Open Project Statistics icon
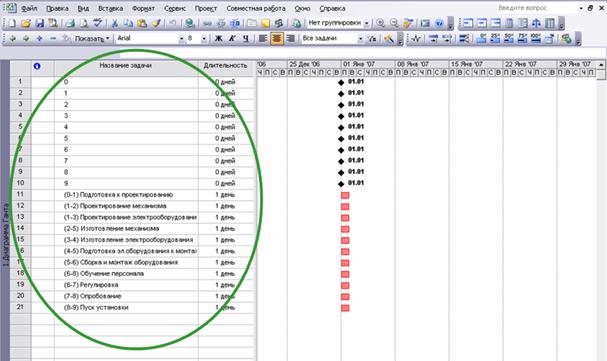The width and height of the screenshot is (607, 361). click(x=416, y=38)
